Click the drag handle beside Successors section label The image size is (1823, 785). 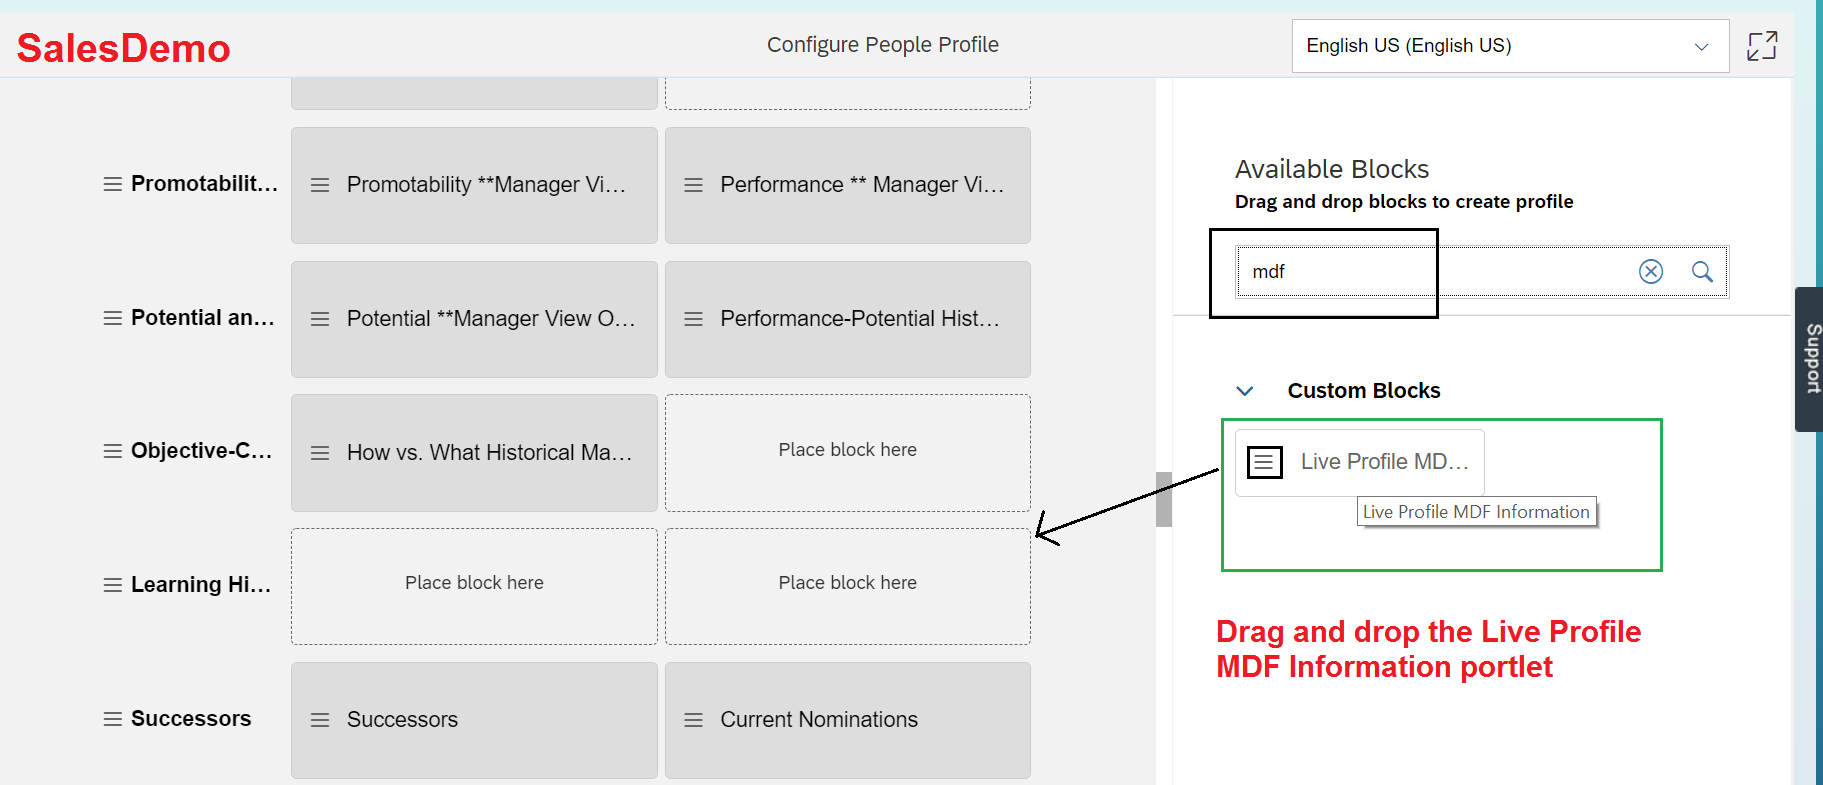click(113, 719)
